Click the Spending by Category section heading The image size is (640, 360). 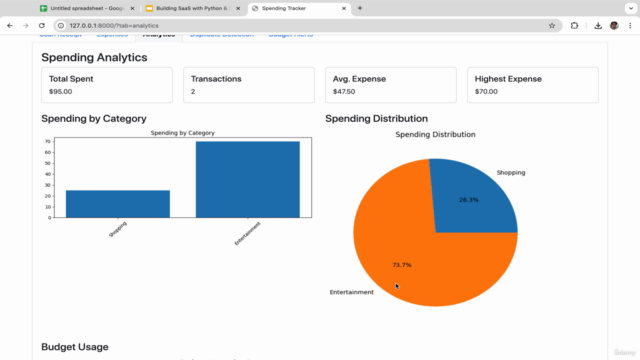[x=94, y=118]
